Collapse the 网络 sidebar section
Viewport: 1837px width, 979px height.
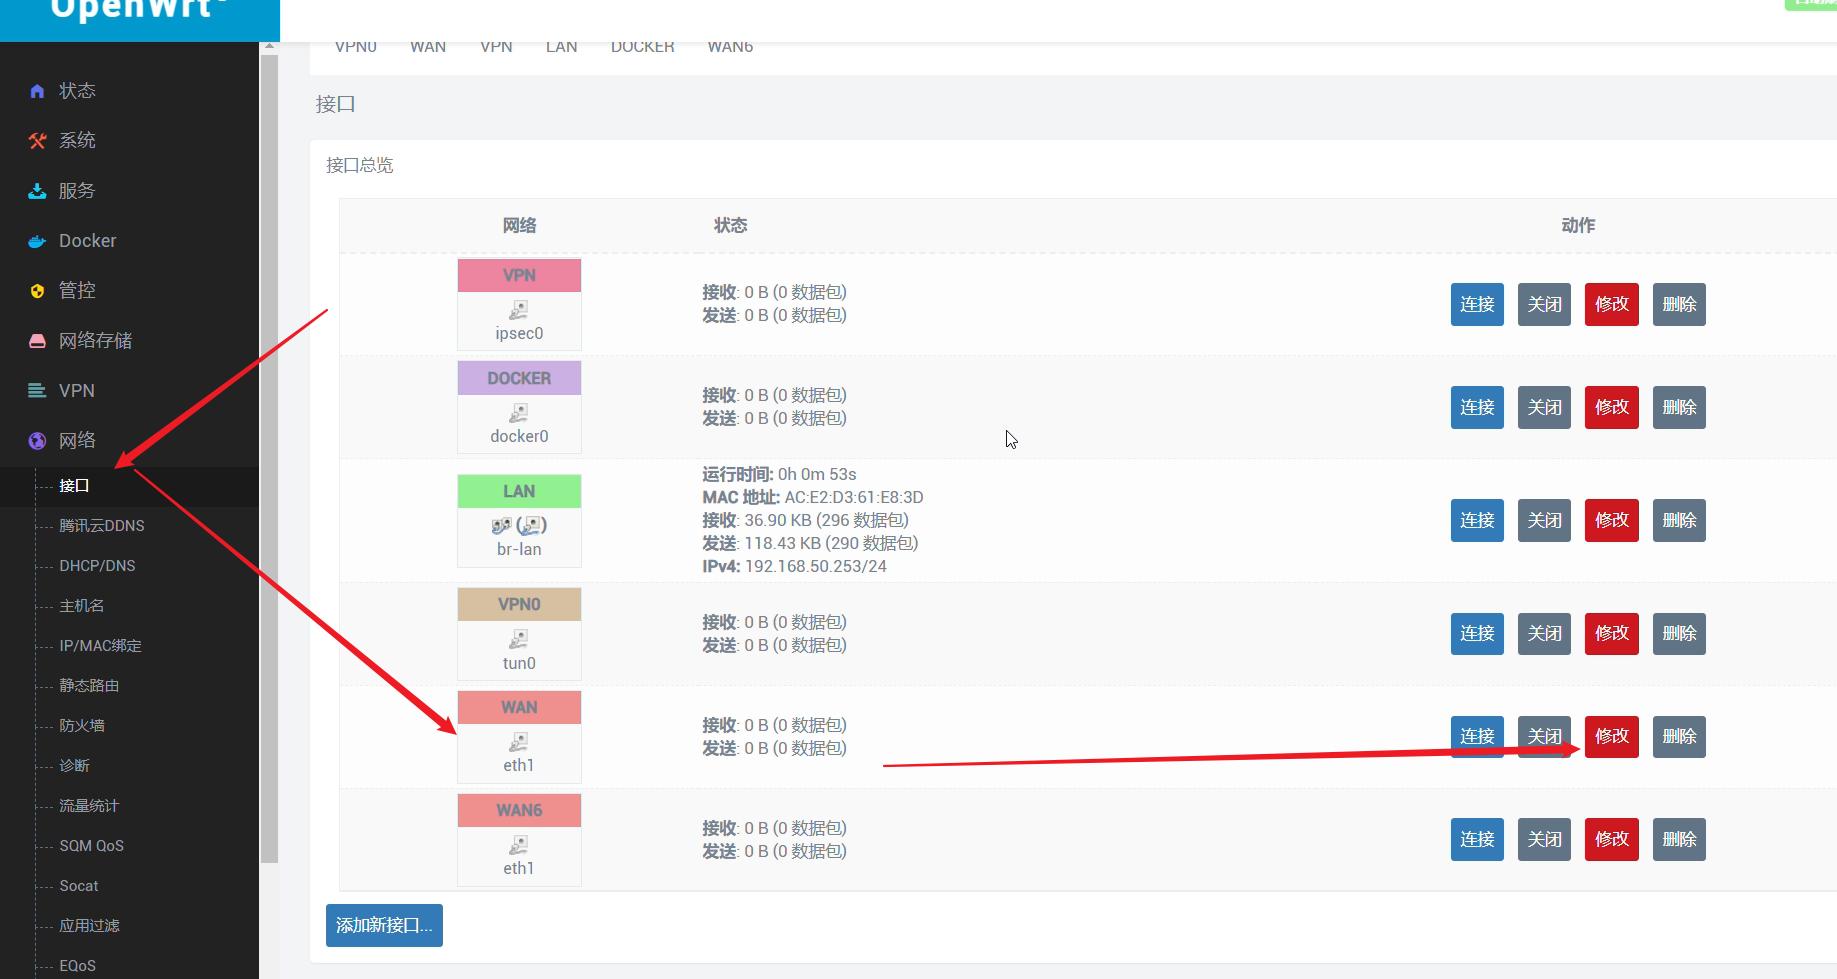(x=77, y=441)
